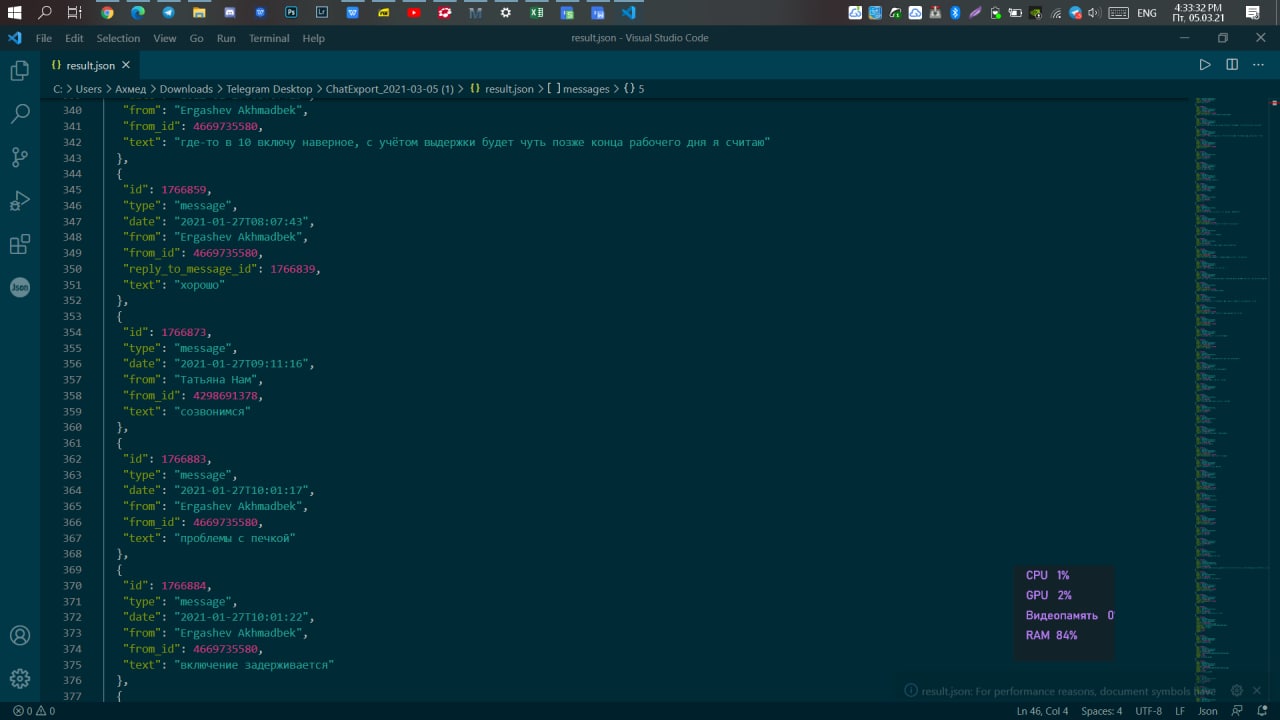Click "включение задерживается" on line 375
This screenshot has width=1280, height=720.
[x=254, y=665]
